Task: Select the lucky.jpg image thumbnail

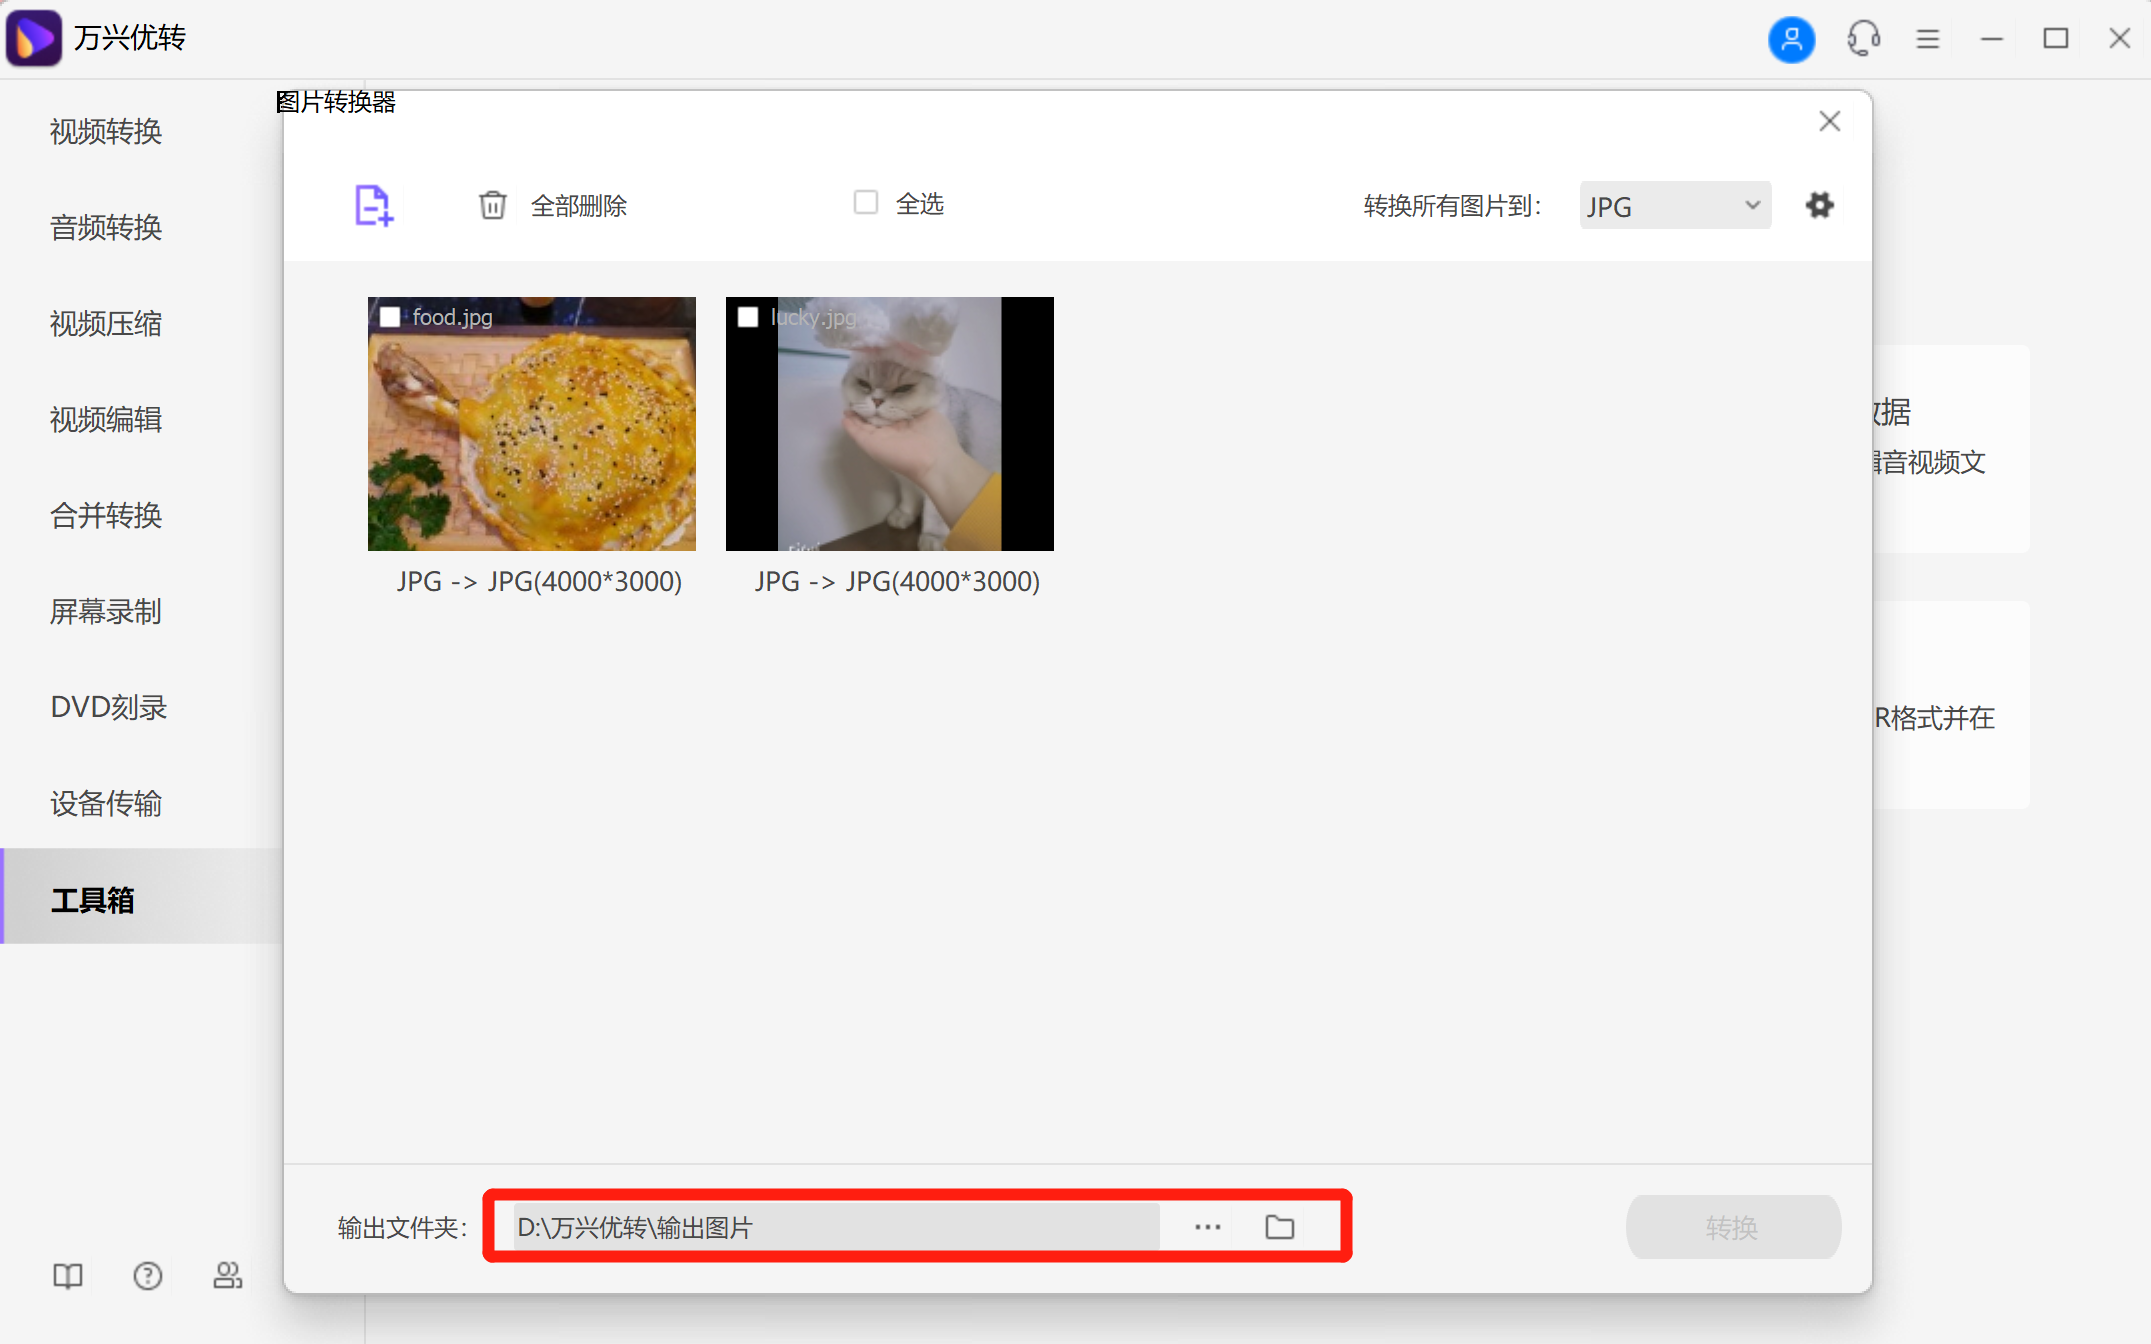Action: (888, 423)
